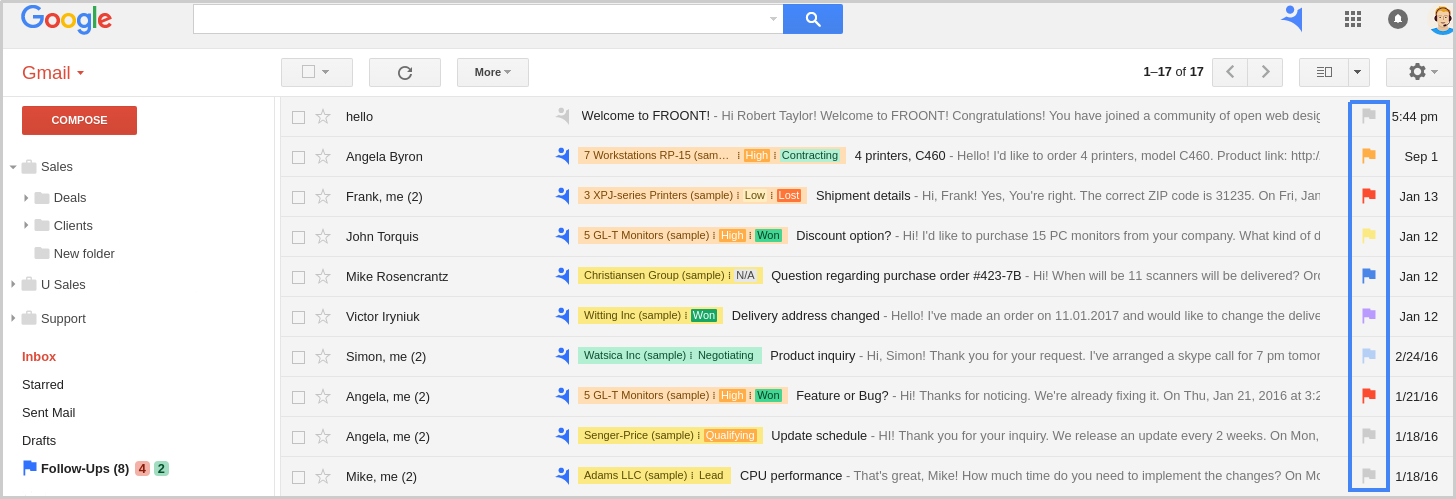This screenshot has width=1456, height=499.
Task: Expand the Support folder
Action: point(13,318)
